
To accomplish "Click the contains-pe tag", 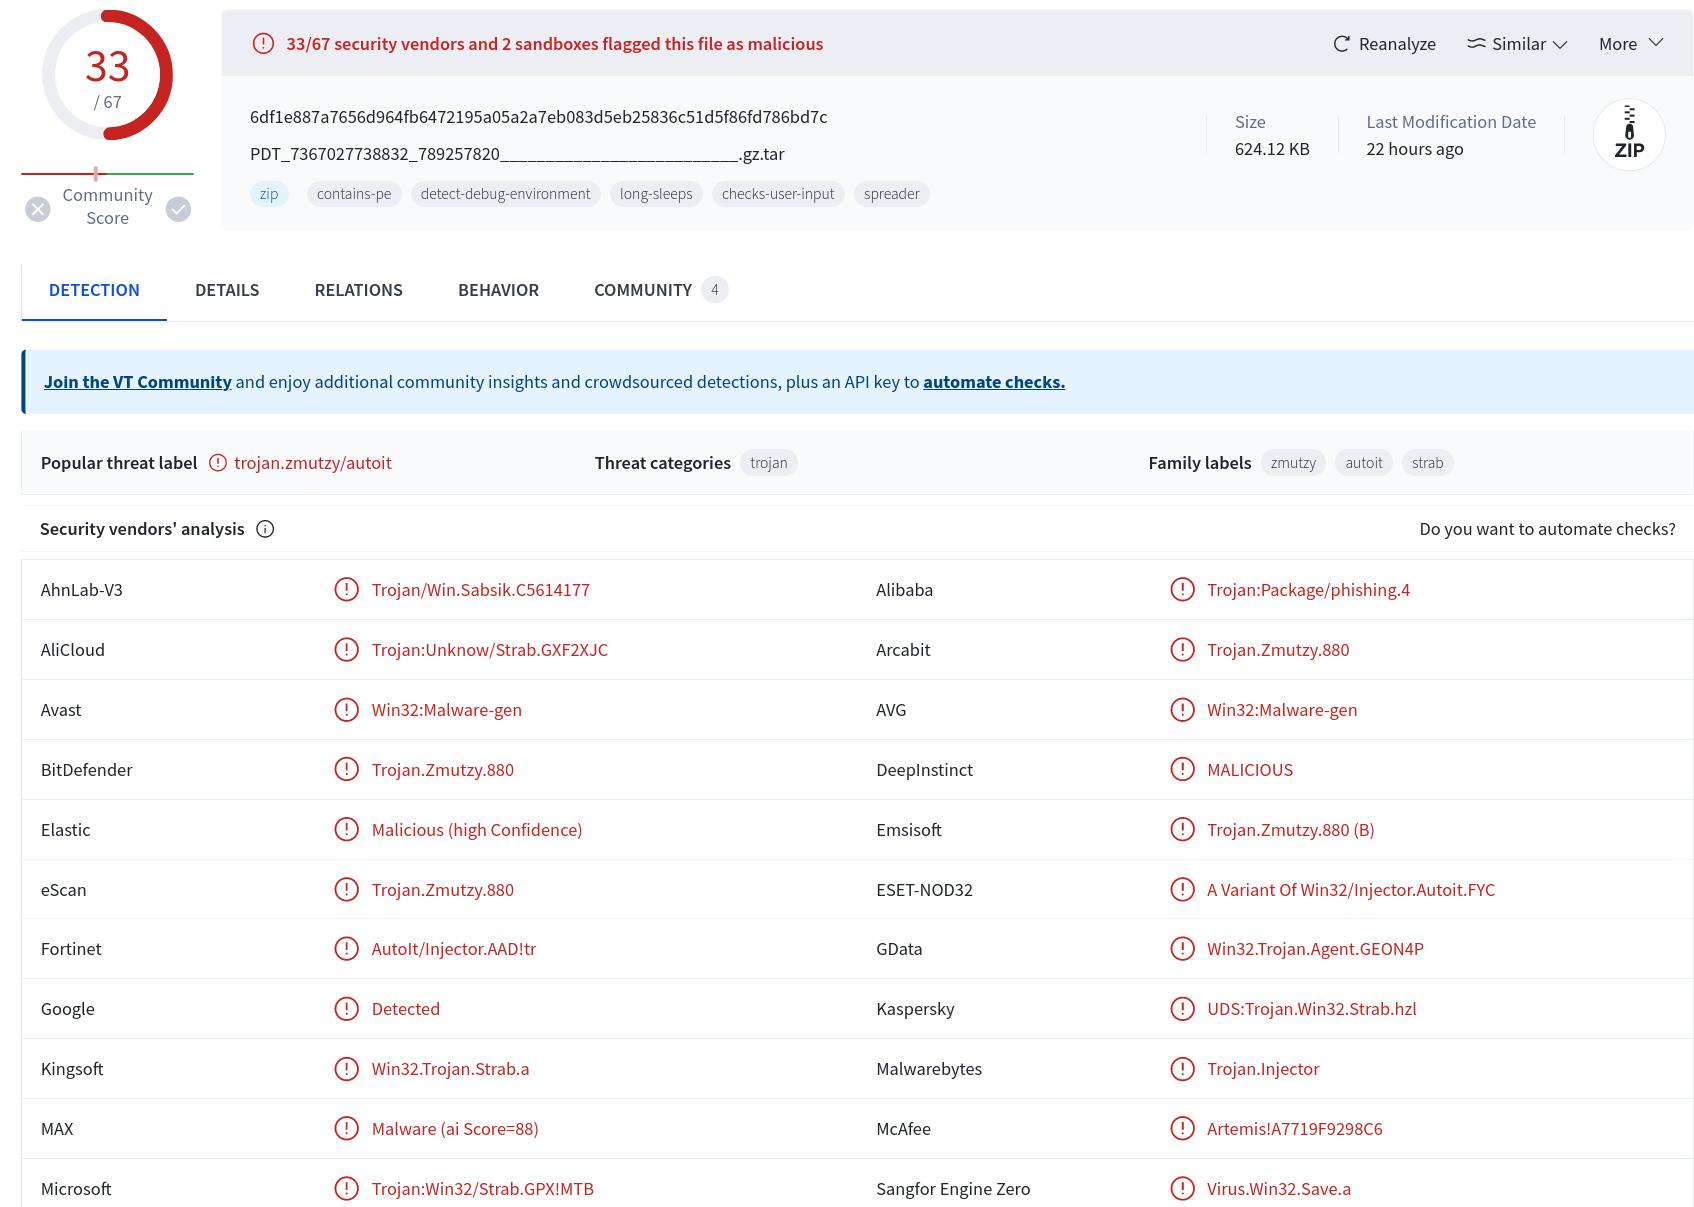I will 354,194.
